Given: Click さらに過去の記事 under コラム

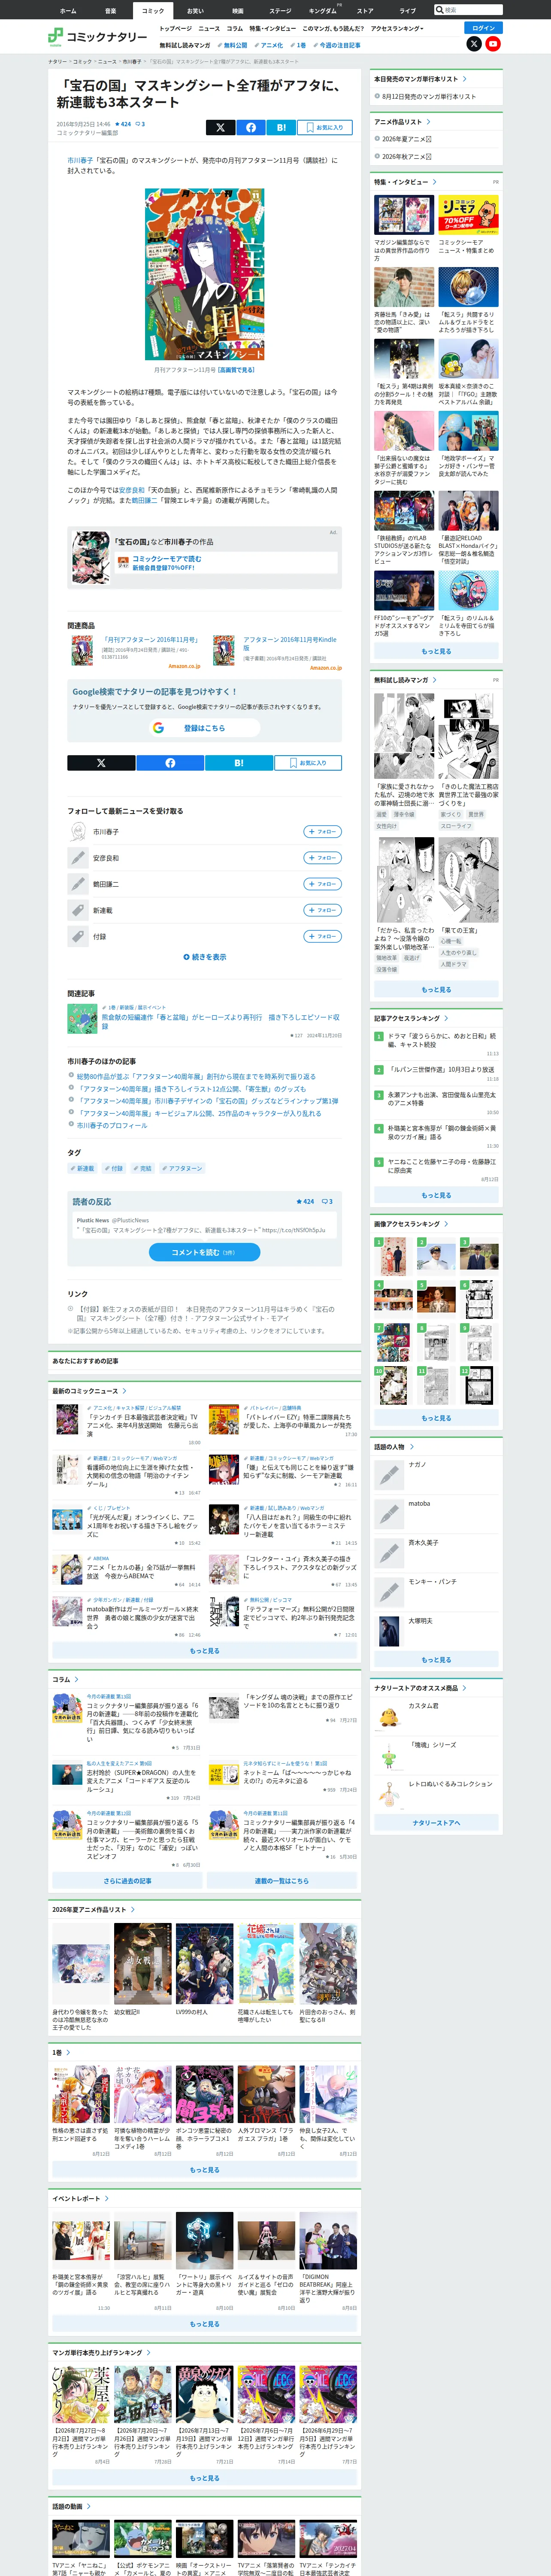Looking at the screenshot, I should click(x=127, y=1881).
